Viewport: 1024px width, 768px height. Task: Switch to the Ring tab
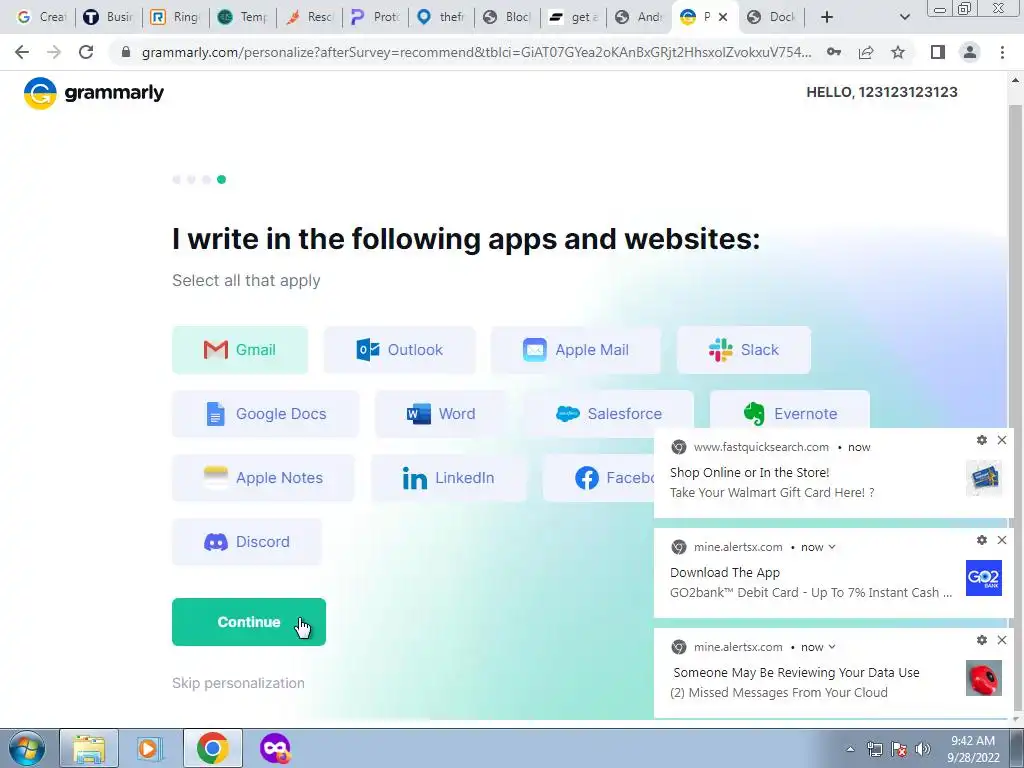click(x=175, y=17)
